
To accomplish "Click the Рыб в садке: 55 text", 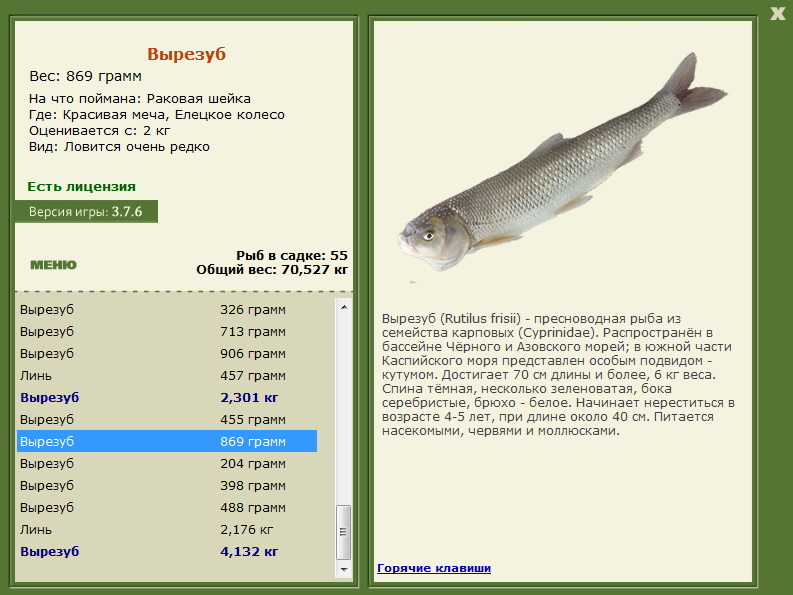I will pyautogui.click(x=292, y=256).
